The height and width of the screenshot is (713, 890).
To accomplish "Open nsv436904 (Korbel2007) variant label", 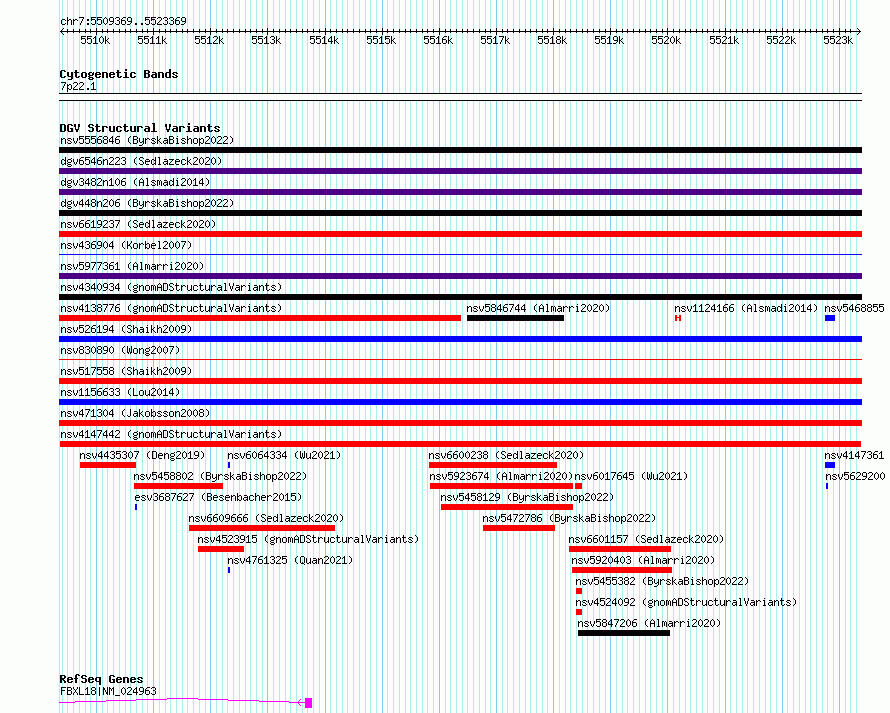I will point(126,245).
